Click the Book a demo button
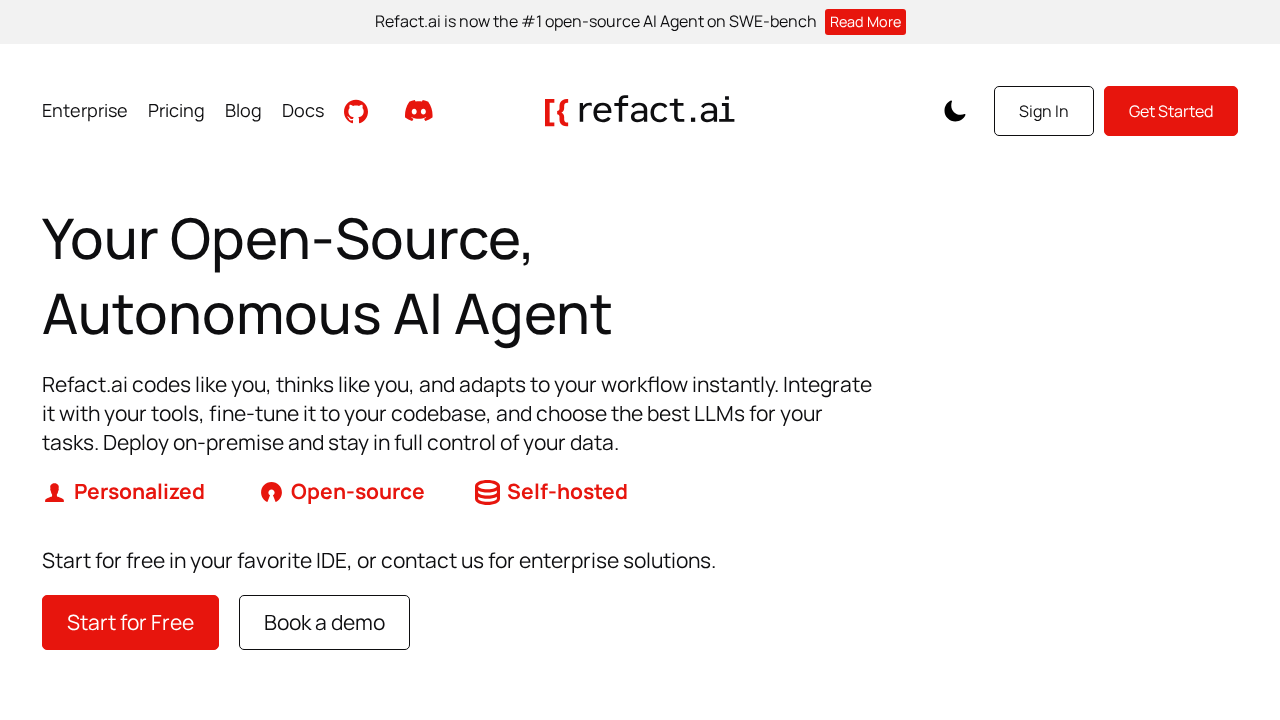1280x720 pixels. [324, 621]
